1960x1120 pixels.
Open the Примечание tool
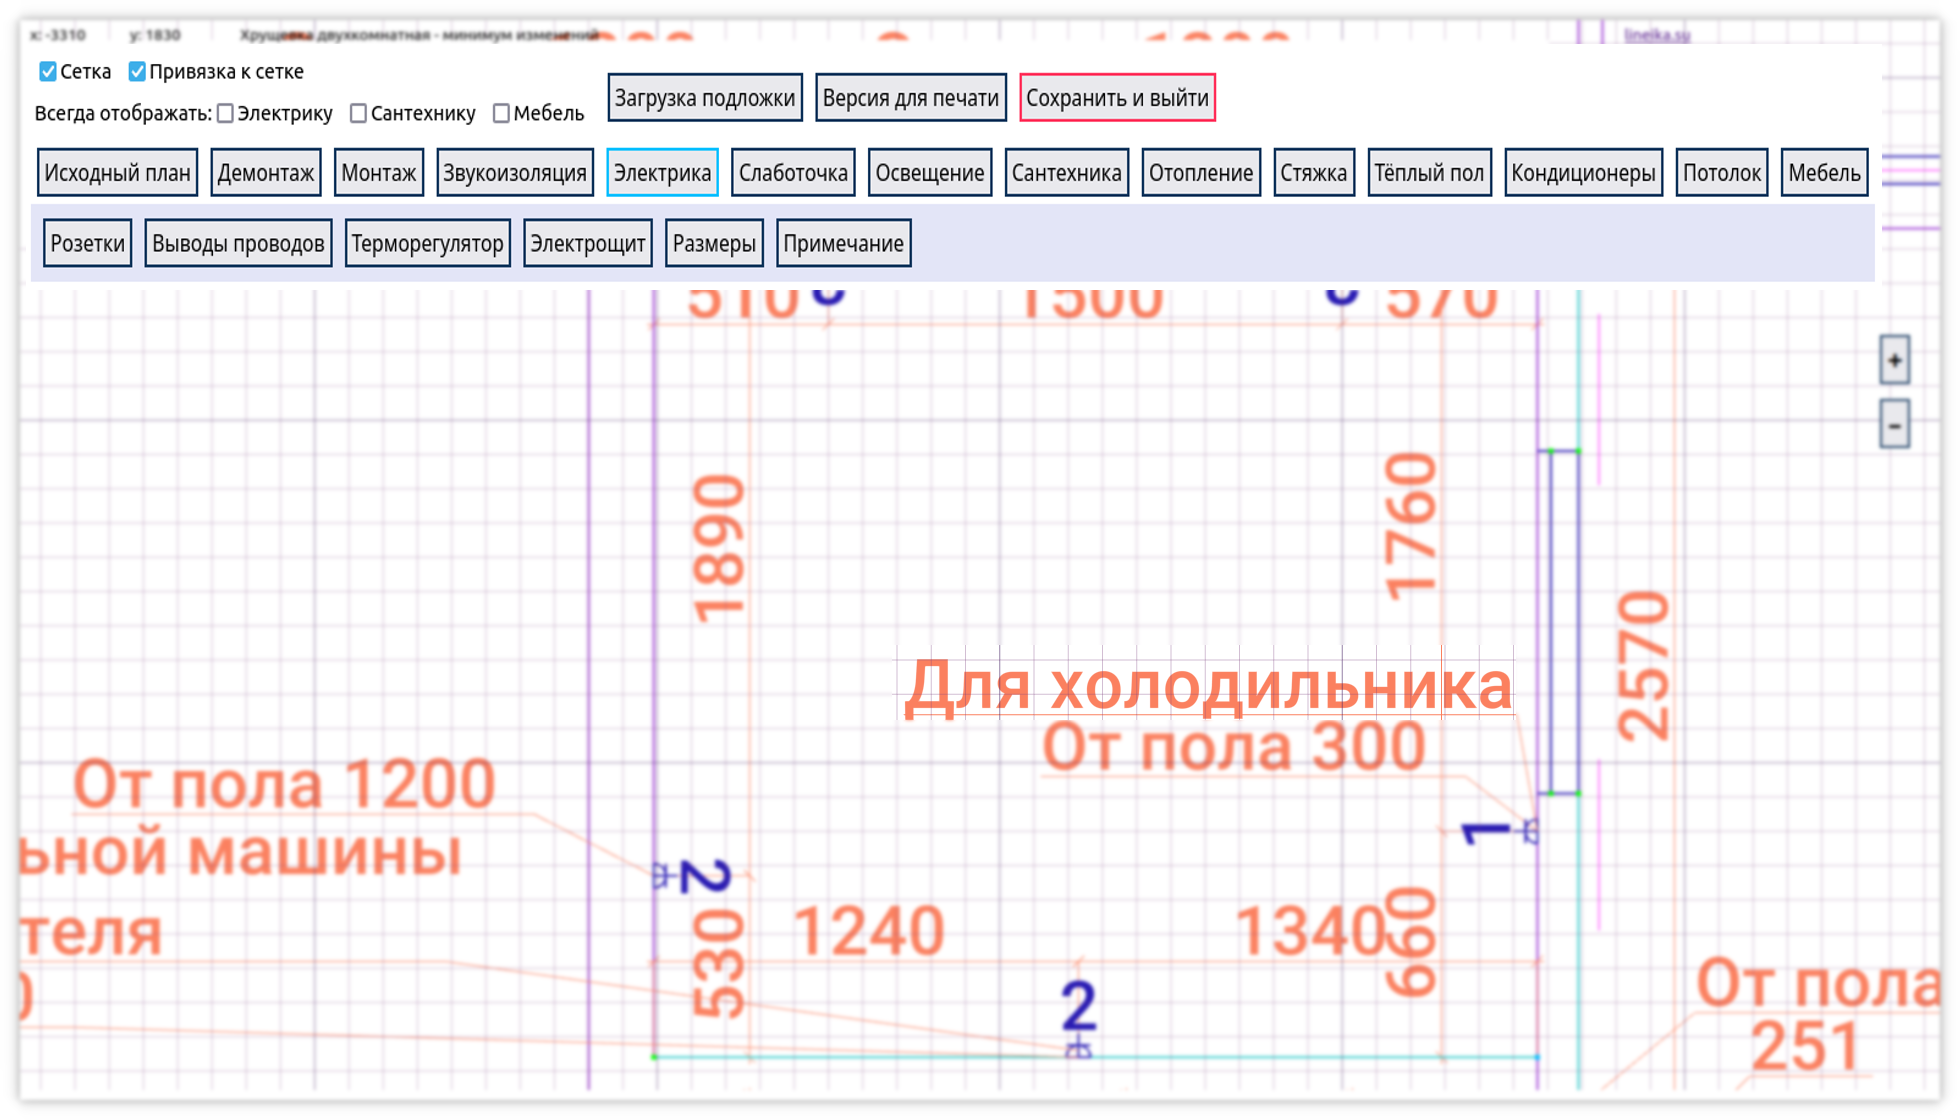click(x=843, y=242)
